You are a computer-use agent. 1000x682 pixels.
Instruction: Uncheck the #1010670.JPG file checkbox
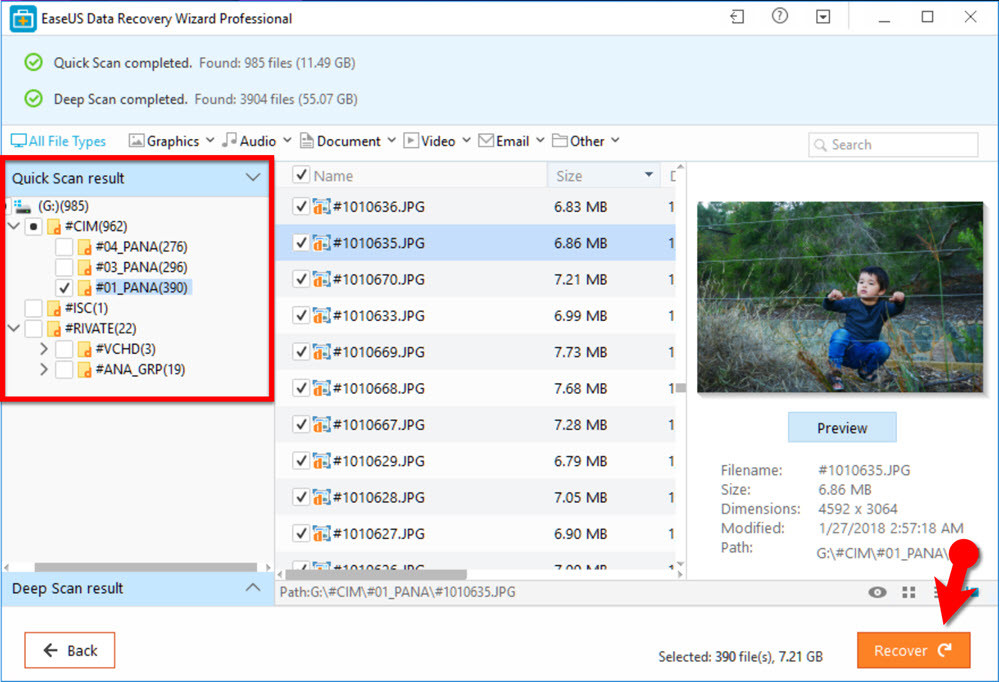301,278
